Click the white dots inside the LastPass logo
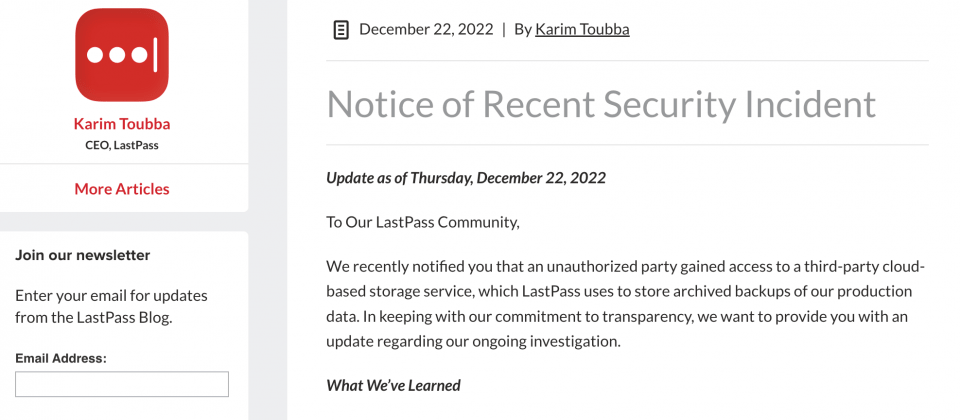The width and height of the screenshot is (960, 420). click(117, 55)
